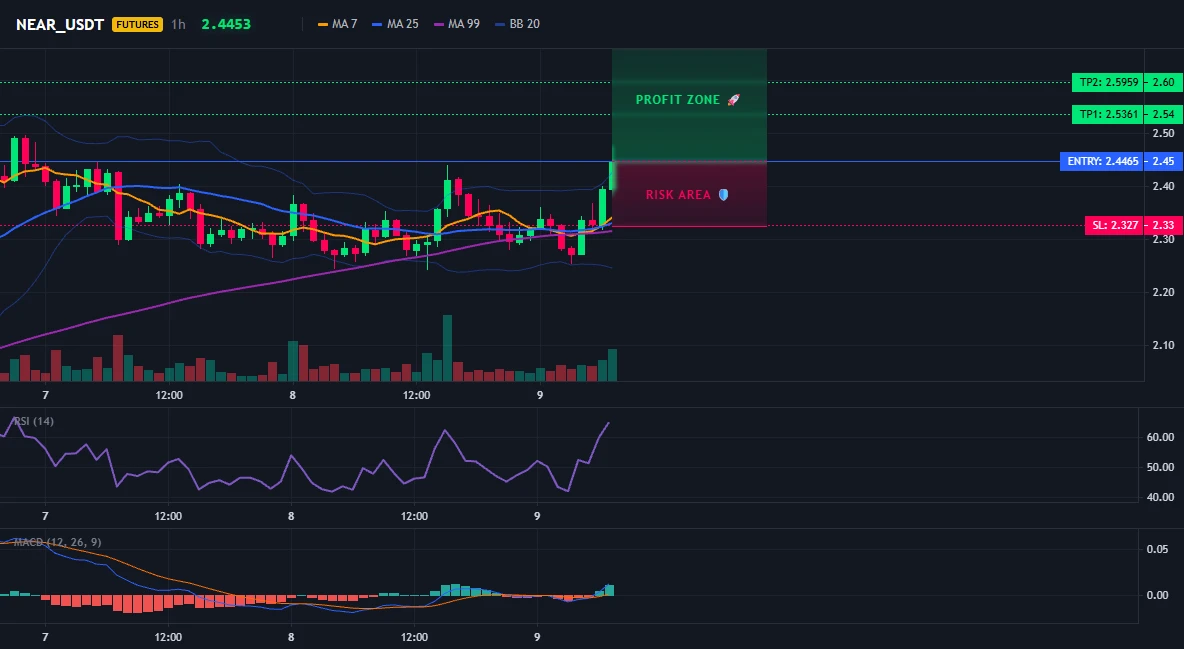
Task: Click the latest green candle at entry line
Action: pos(612,175)
